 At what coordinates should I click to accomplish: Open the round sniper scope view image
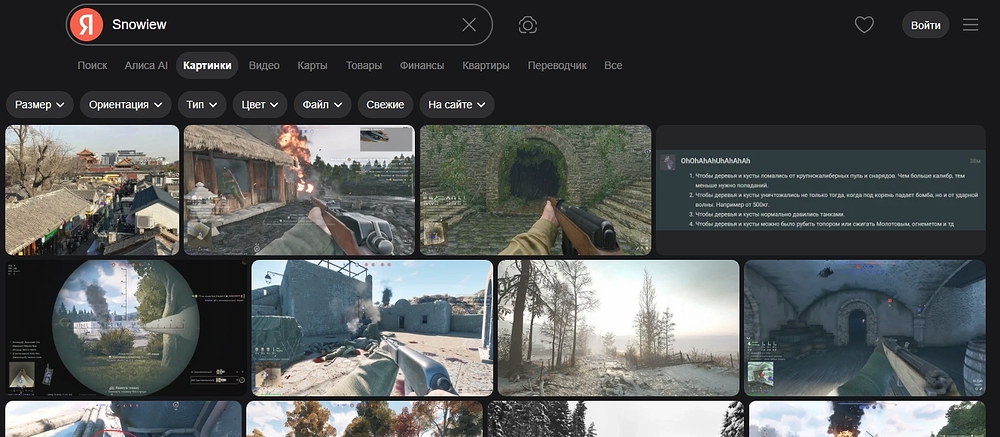pos(126,328)
